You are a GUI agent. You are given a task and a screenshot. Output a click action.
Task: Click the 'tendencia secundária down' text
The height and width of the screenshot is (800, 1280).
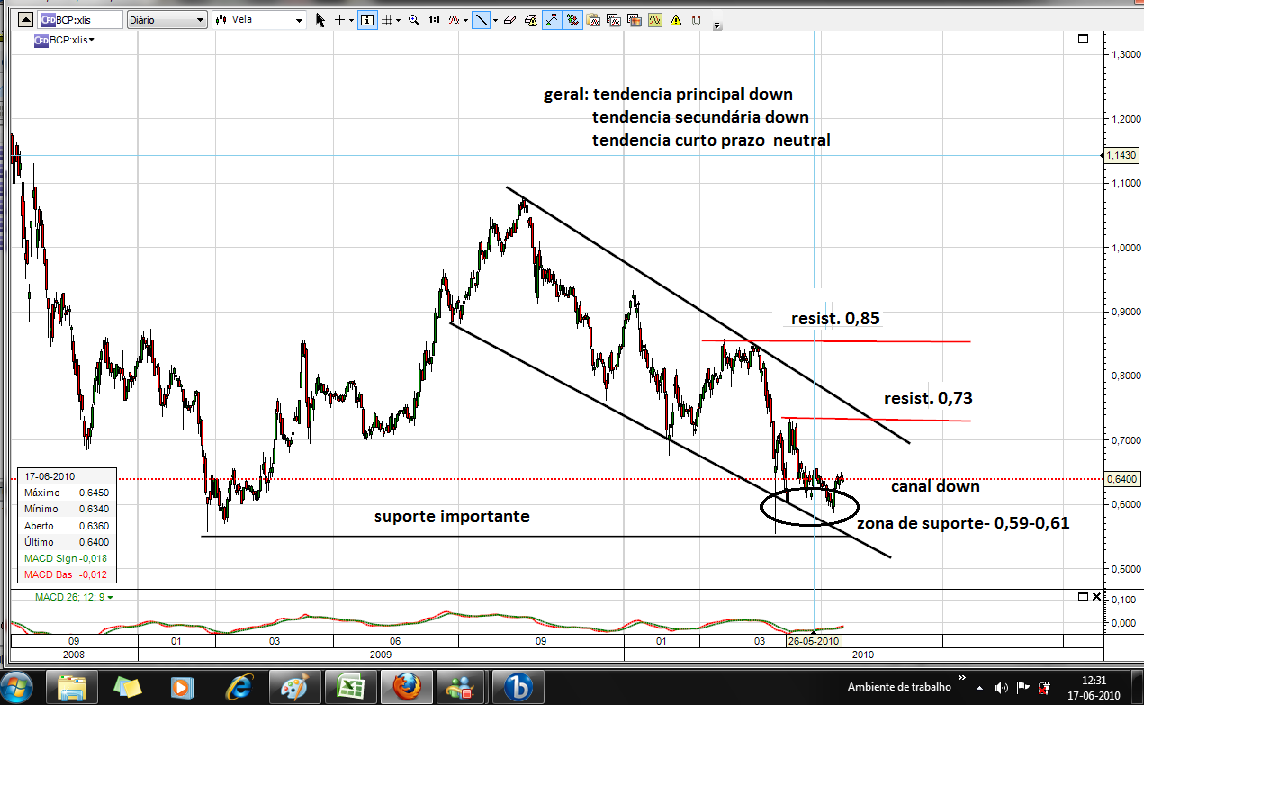point(700,117)
